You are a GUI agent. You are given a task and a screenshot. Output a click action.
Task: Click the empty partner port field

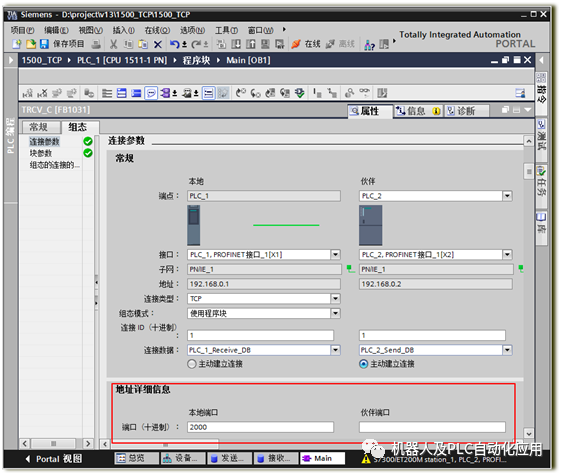click(x=432, y=427)
